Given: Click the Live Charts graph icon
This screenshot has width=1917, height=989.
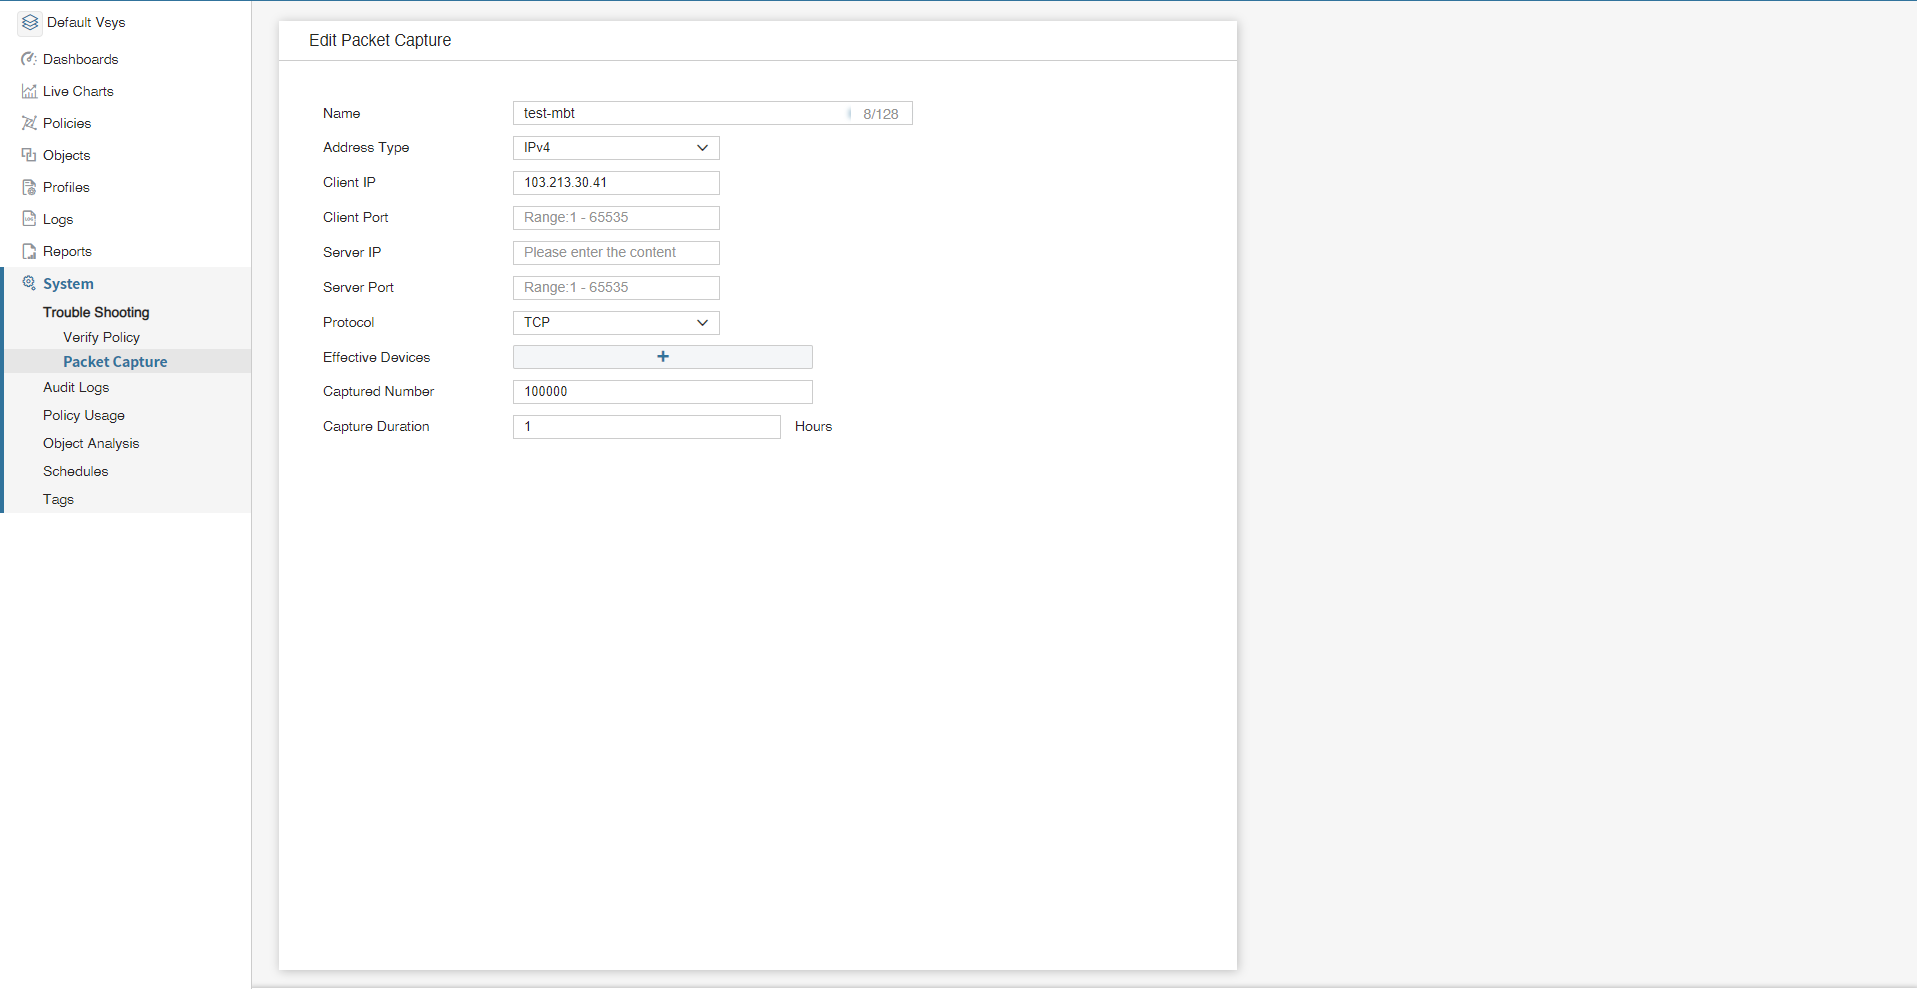Looking at the screenshot, I should tap(29, 91).
